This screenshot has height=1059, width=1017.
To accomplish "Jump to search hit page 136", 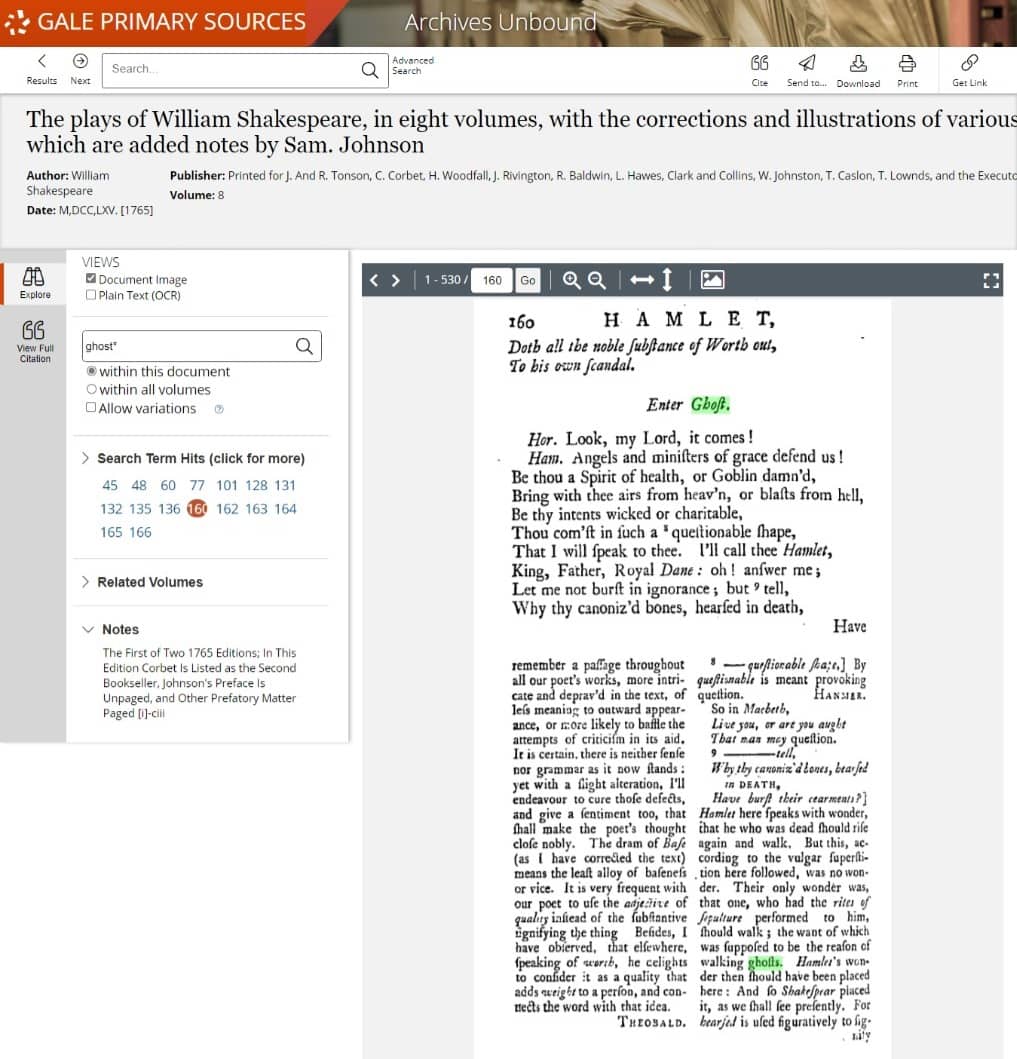I will pyautogui.click(x=170, y=509).
